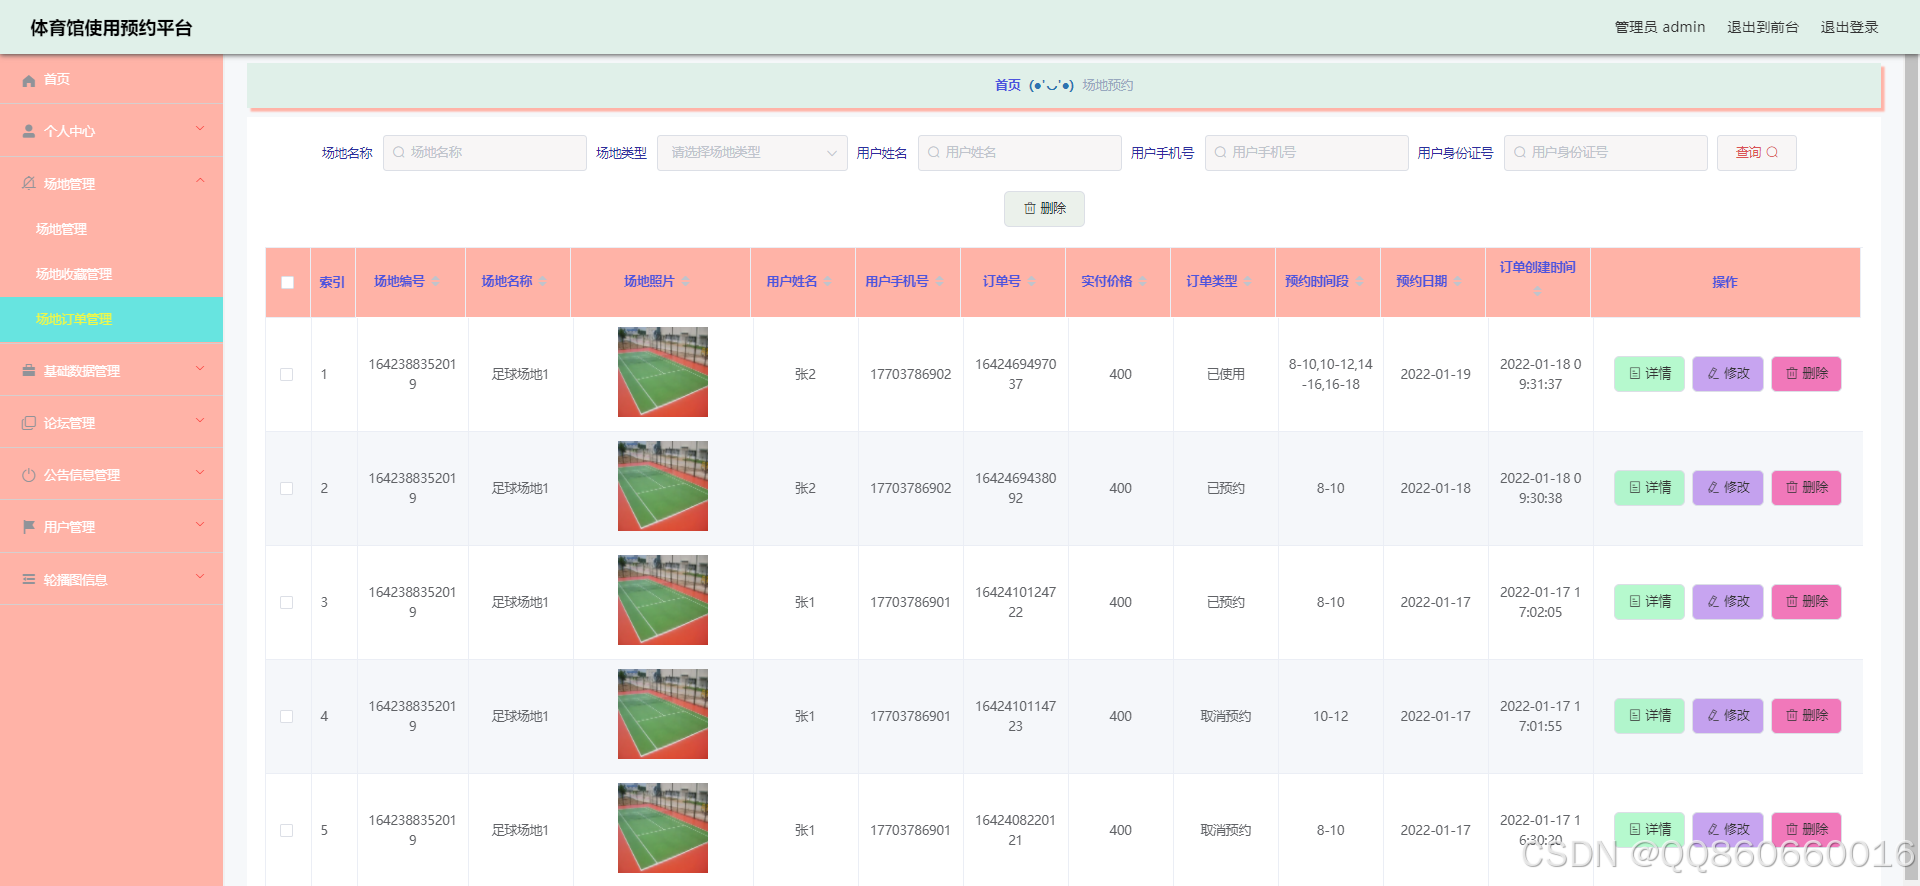
Task: Expand 用户管理 chevron
Action: (200, 524)
